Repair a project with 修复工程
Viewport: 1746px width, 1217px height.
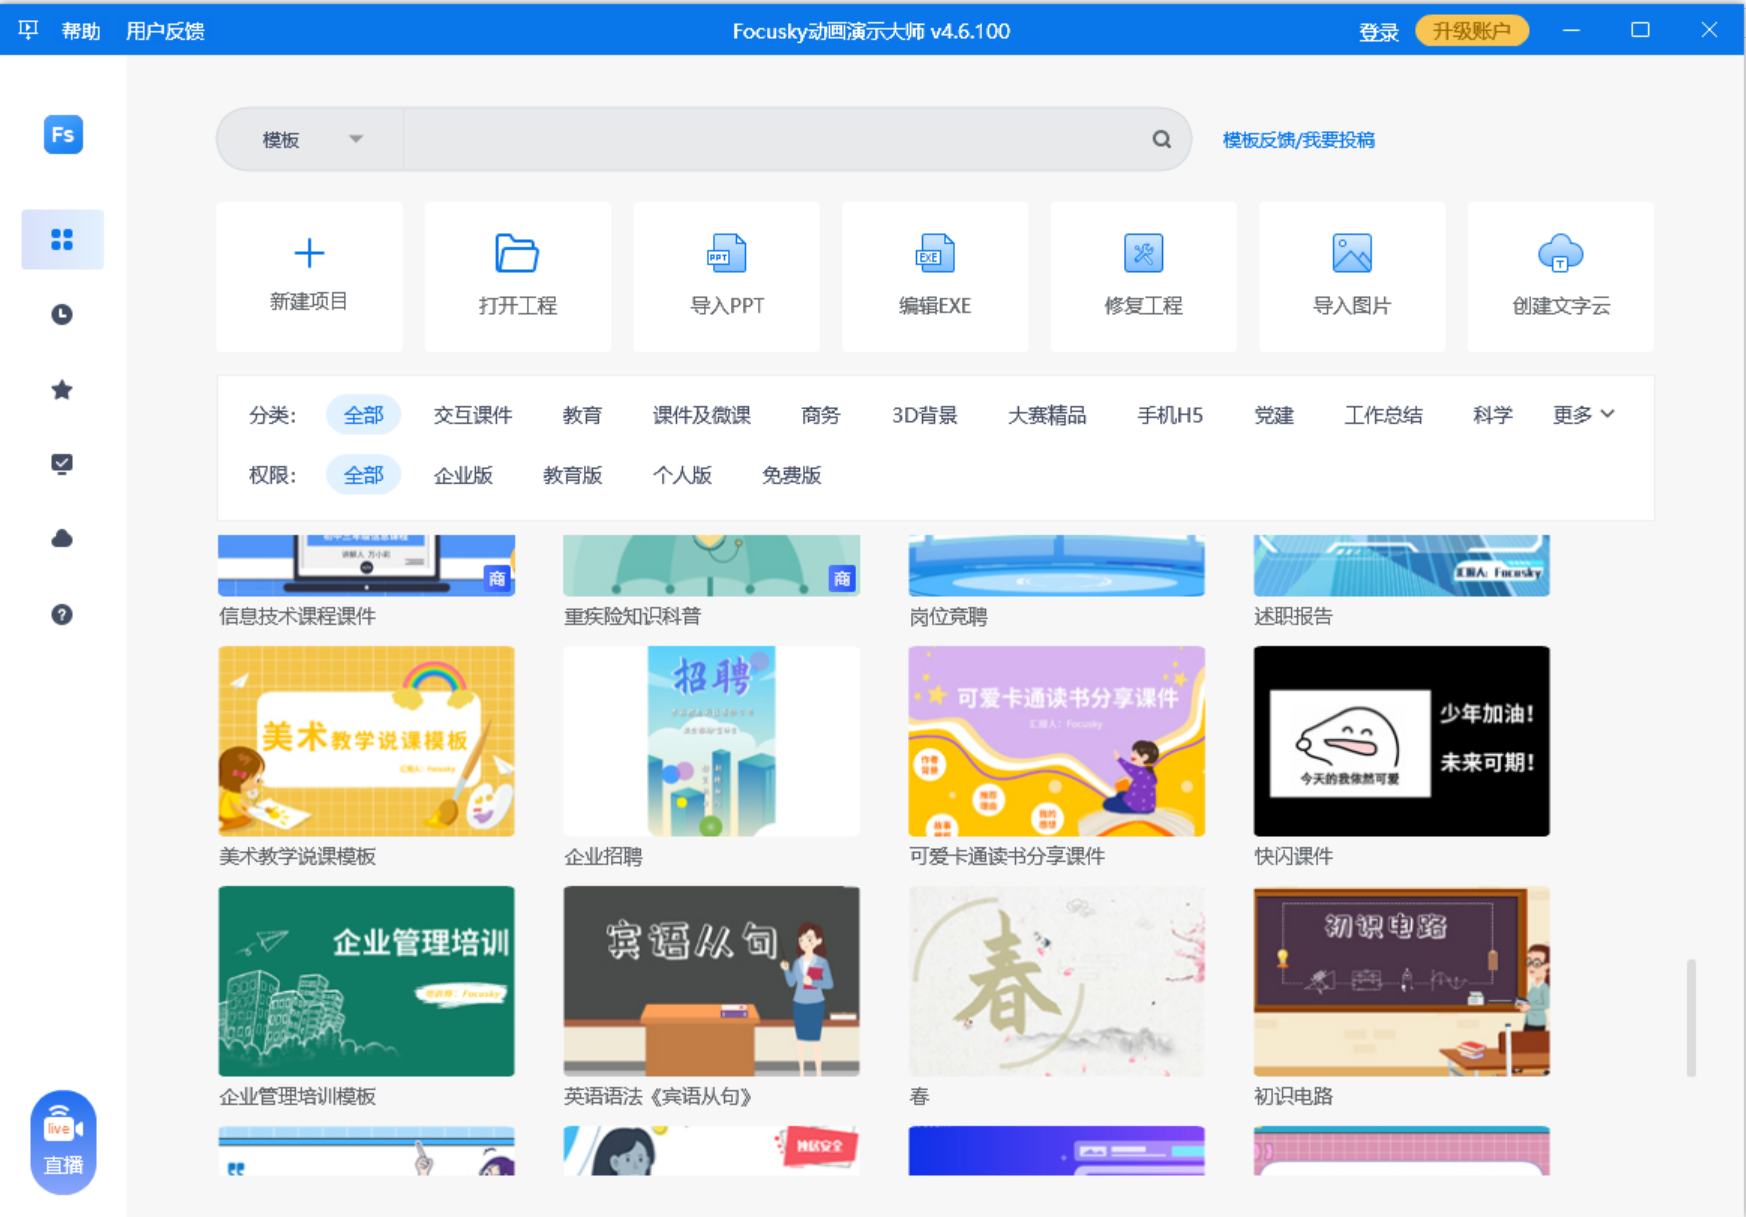point(1143,276)
